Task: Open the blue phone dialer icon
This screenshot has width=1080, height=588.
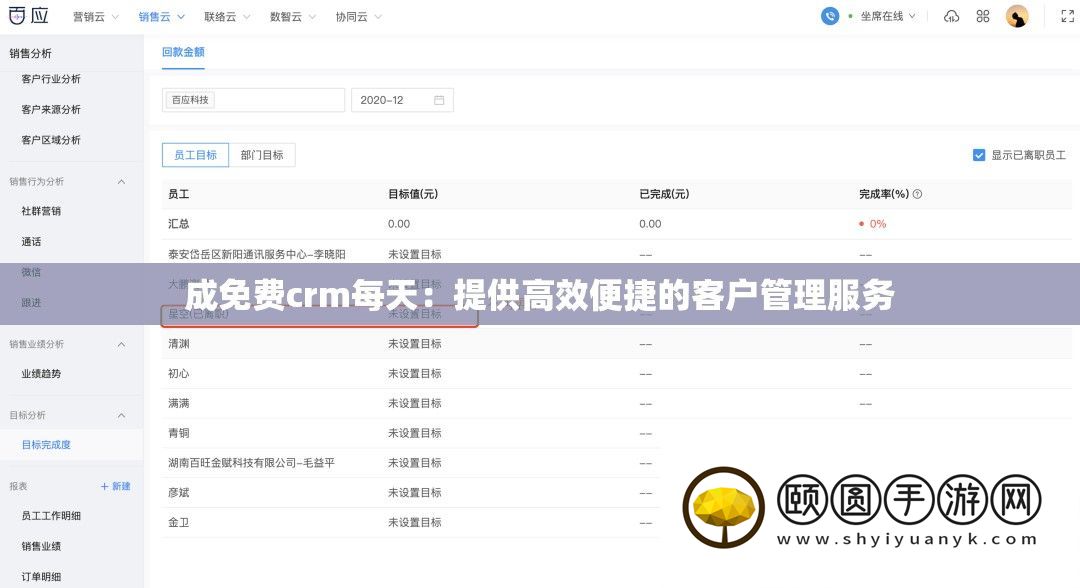Action: [x=830, y=16]
